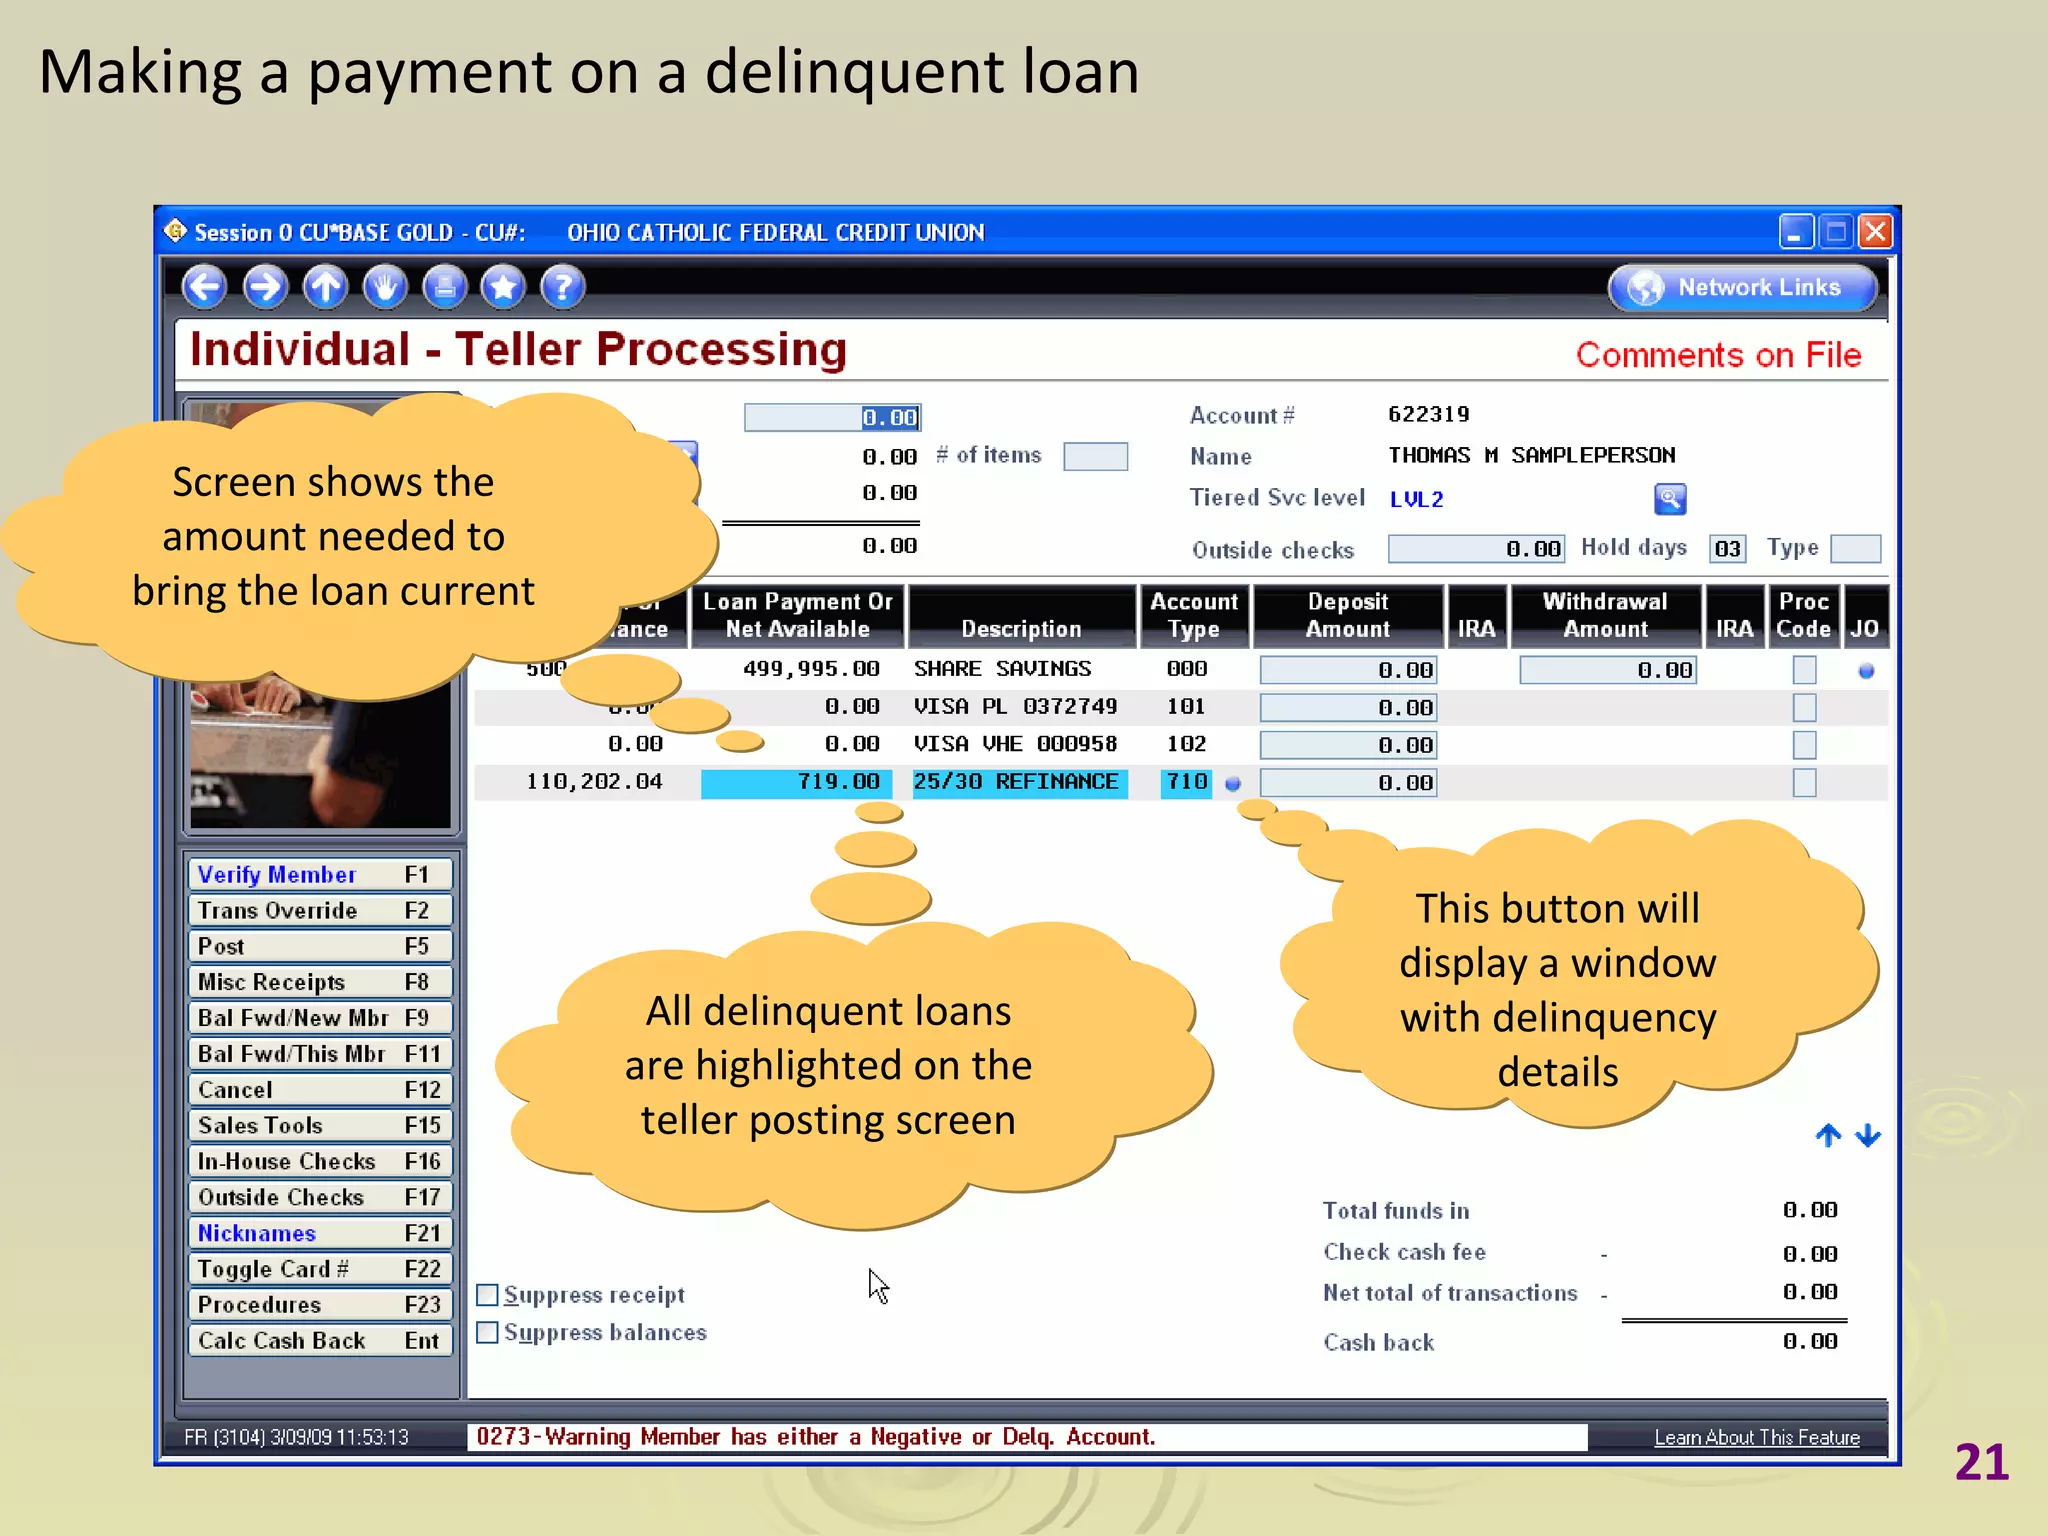Viewport: 2048px width, 1536px height.
Task: Open In-House Checks F16
Action: 320,1161
